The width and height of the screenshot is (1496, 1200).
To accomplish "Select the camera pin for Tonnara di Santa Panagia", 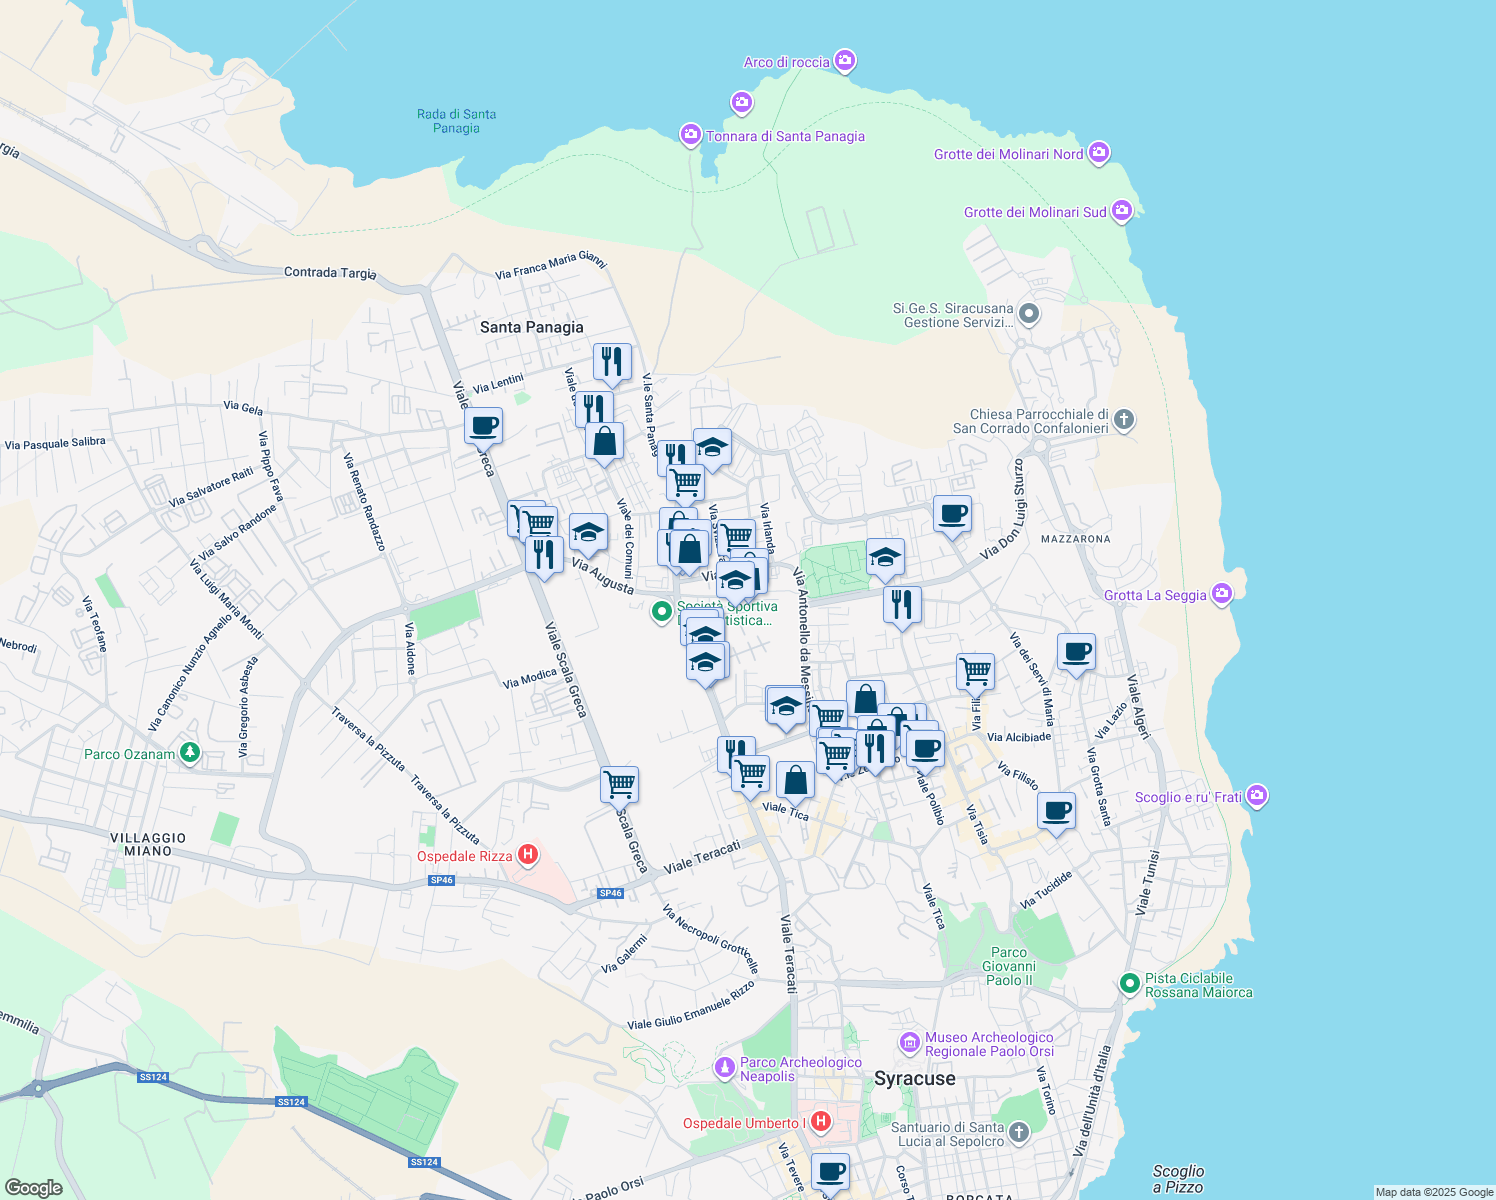I will [690, 134].
